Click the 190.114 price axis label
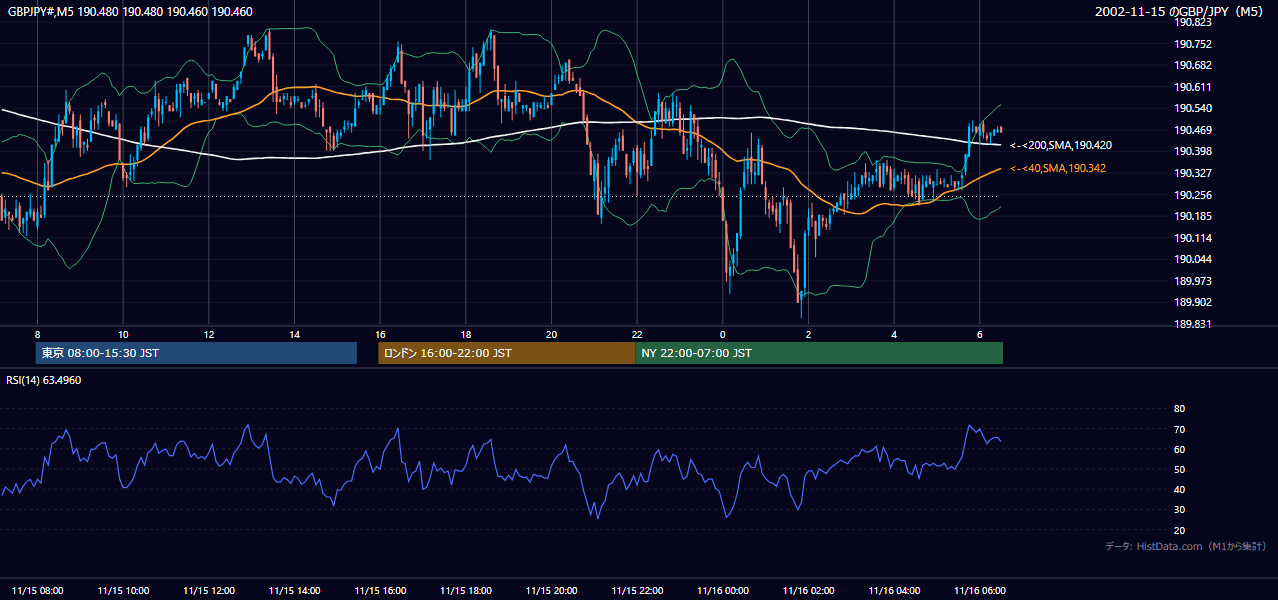This screenshot has height=600, width=1278. [1192, 238]
